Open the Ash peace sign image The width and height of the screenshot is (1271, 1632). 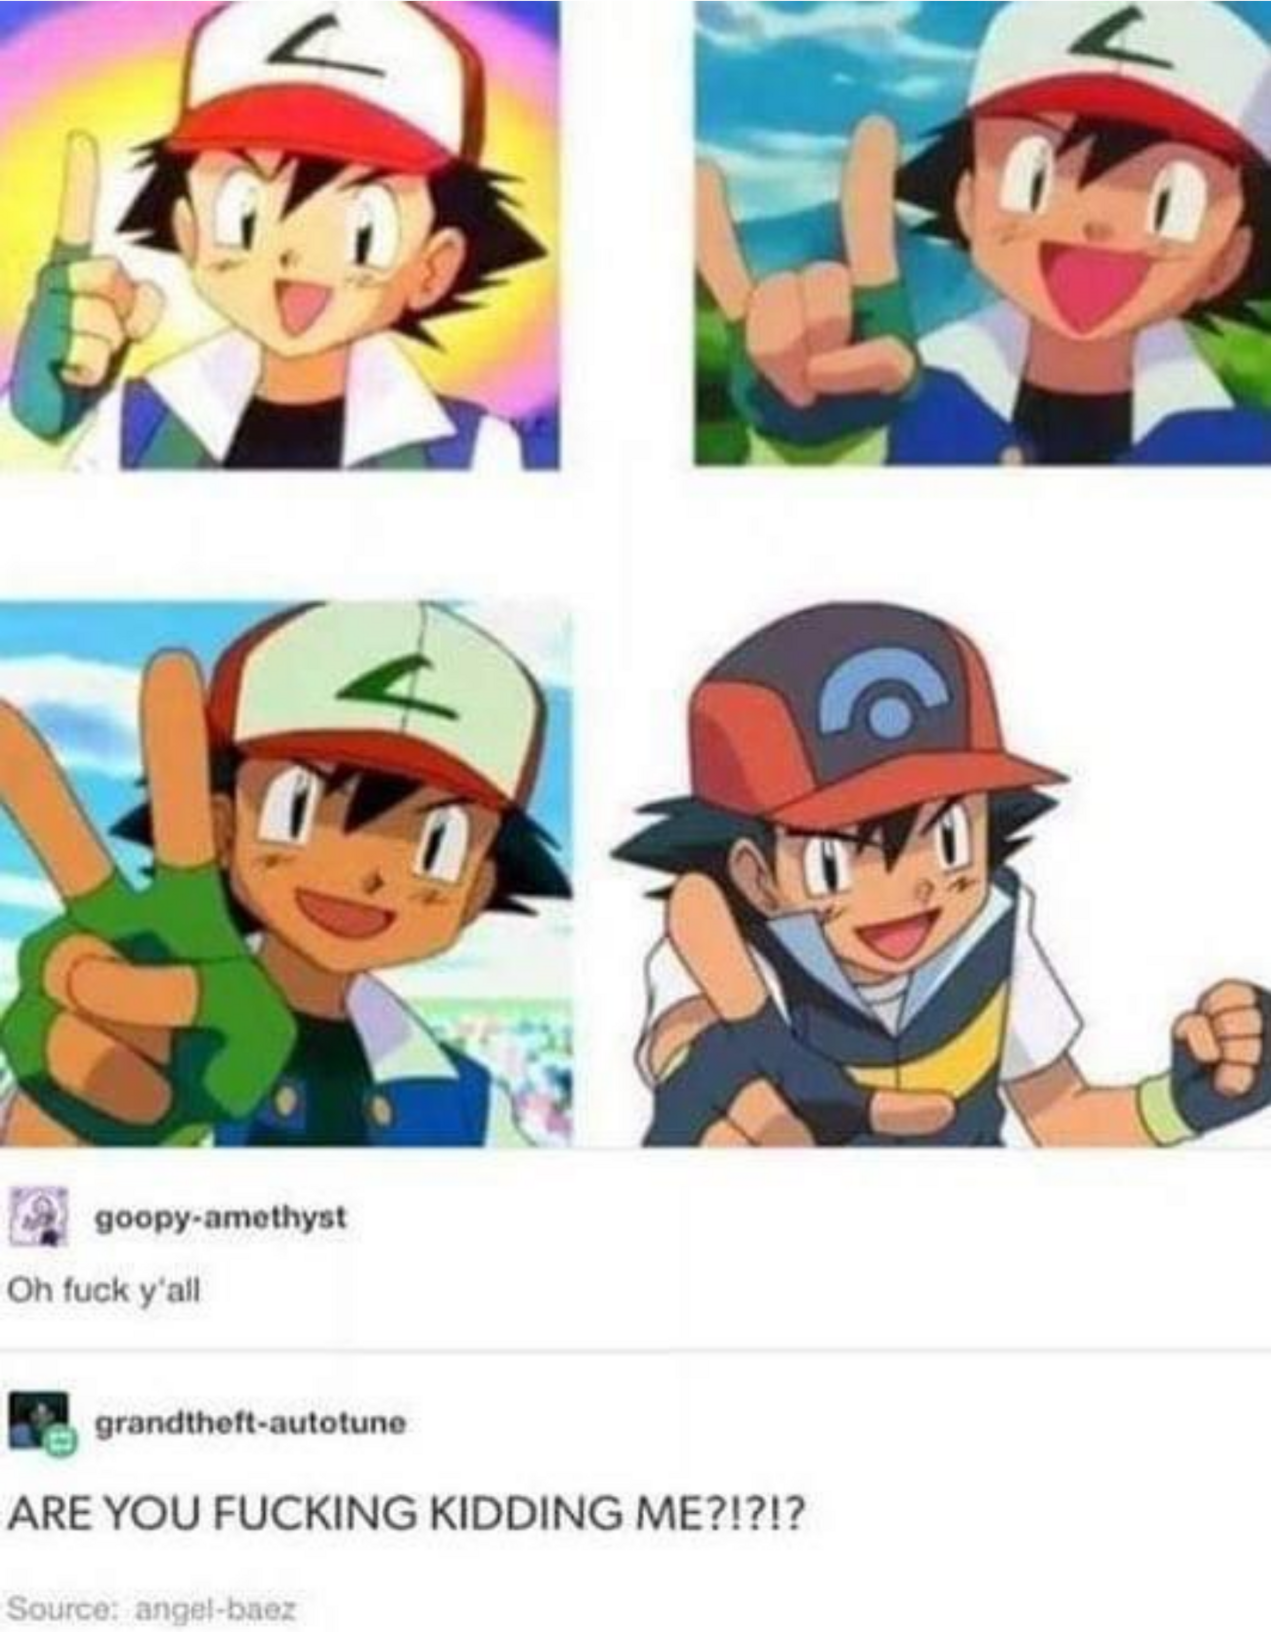click(x=286, y=874)
